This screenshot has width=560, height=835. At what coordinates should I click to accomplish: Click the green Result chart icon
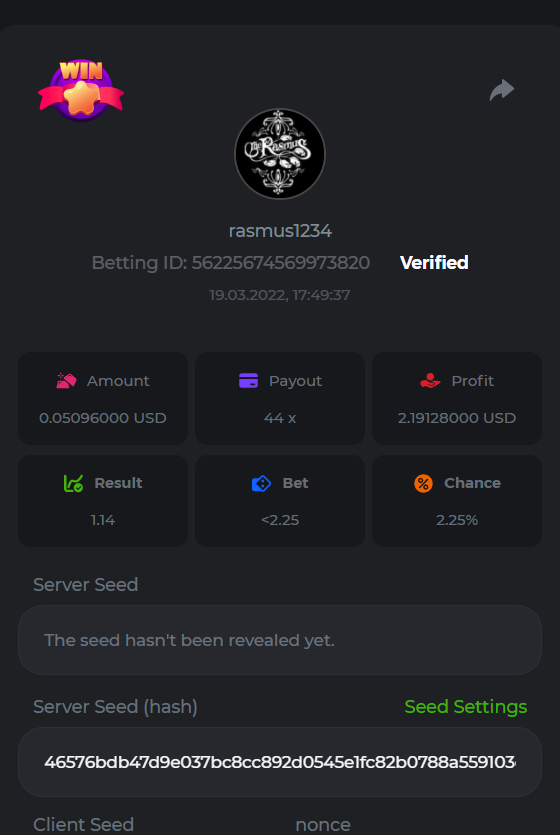[73, 483]
